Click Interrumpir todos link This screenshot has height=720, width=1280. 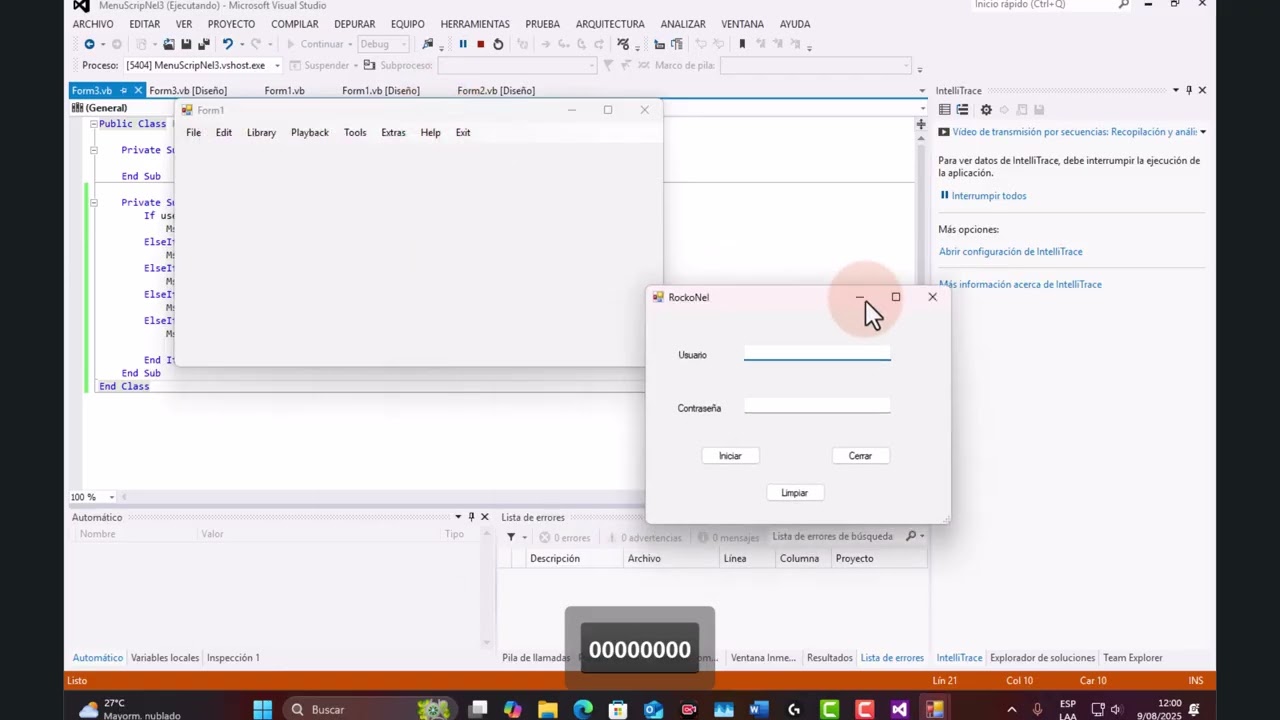(x=988, y=196)
